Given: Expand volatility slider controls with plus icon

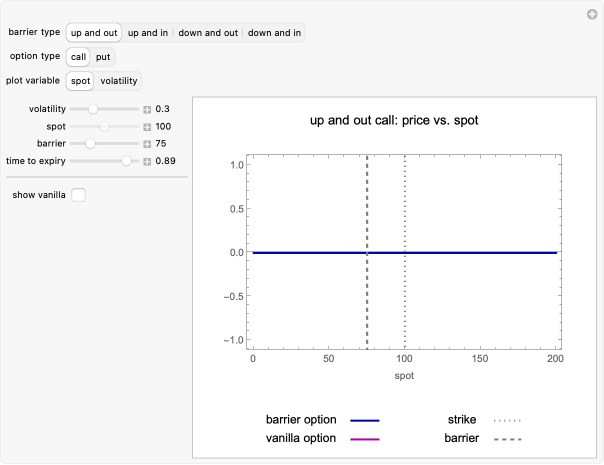Looking at the screenshot, I should click(x=147, y=110).
